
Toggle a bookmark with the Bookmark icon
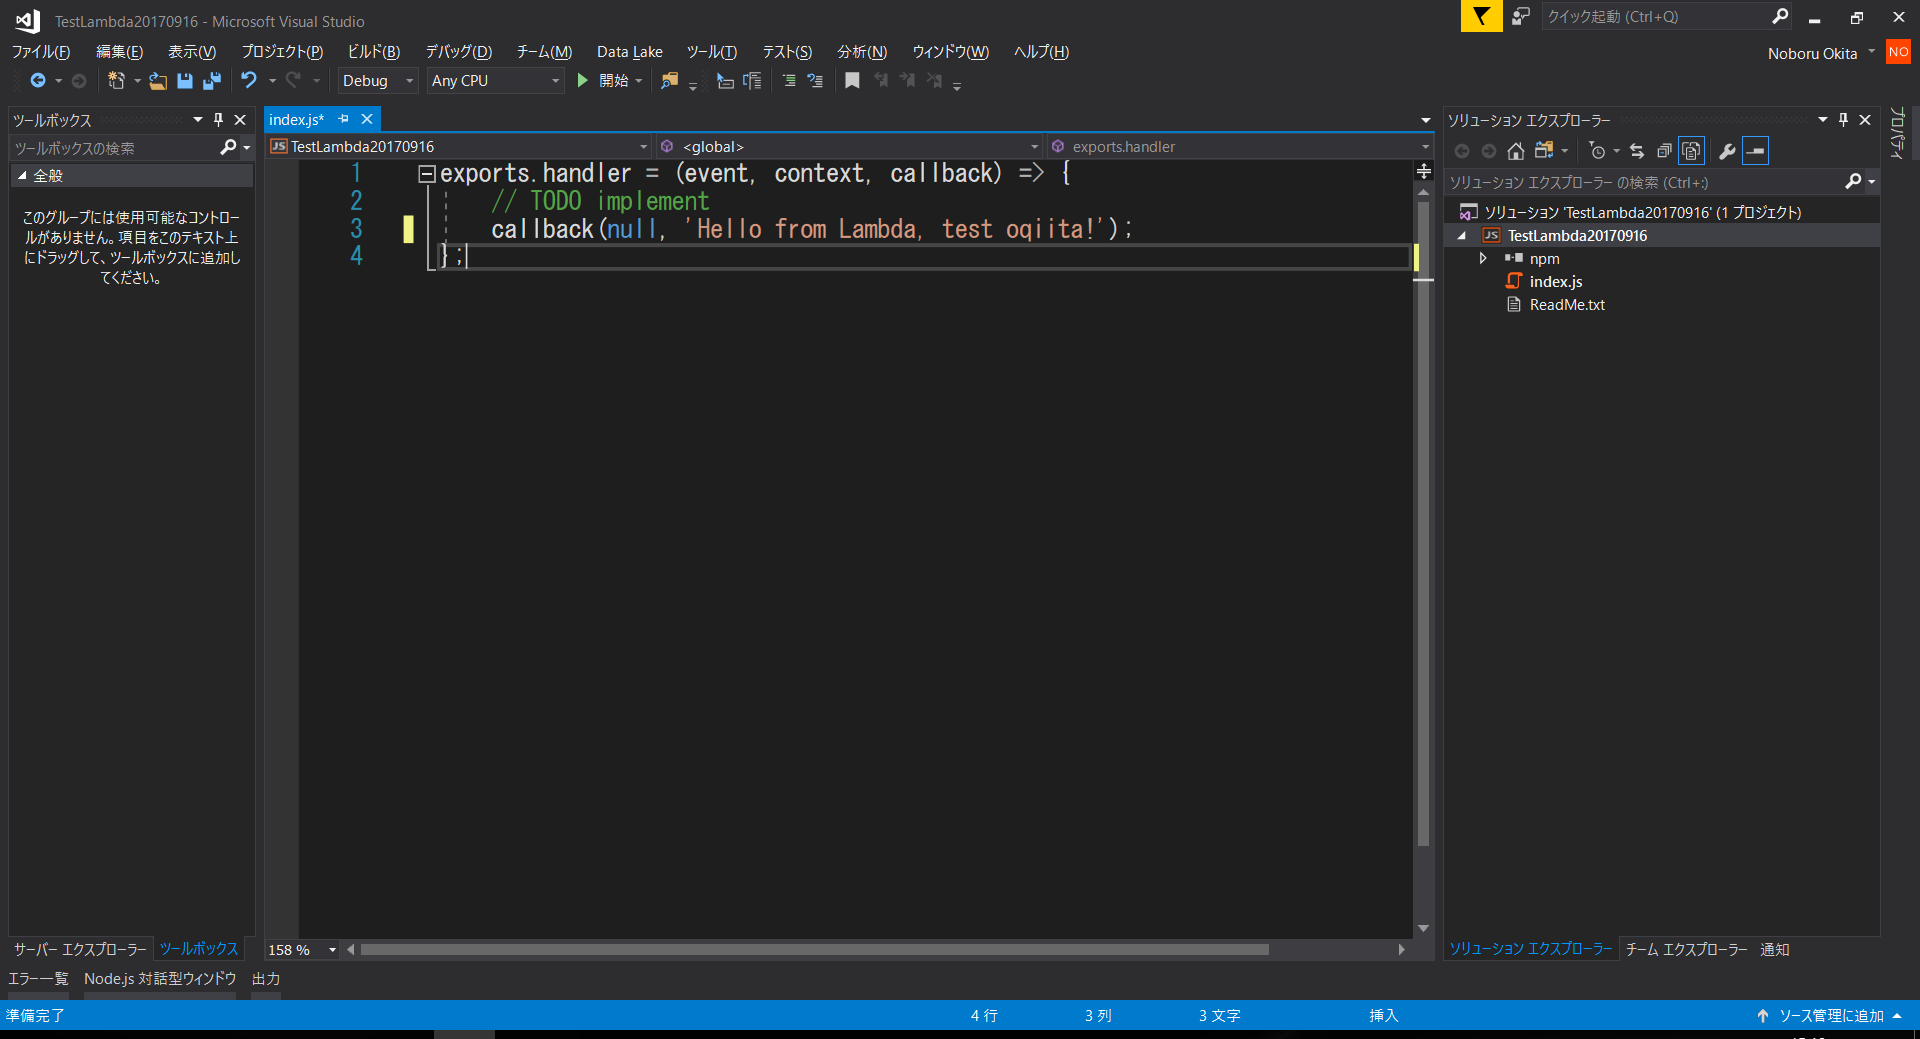coord(852,81)
